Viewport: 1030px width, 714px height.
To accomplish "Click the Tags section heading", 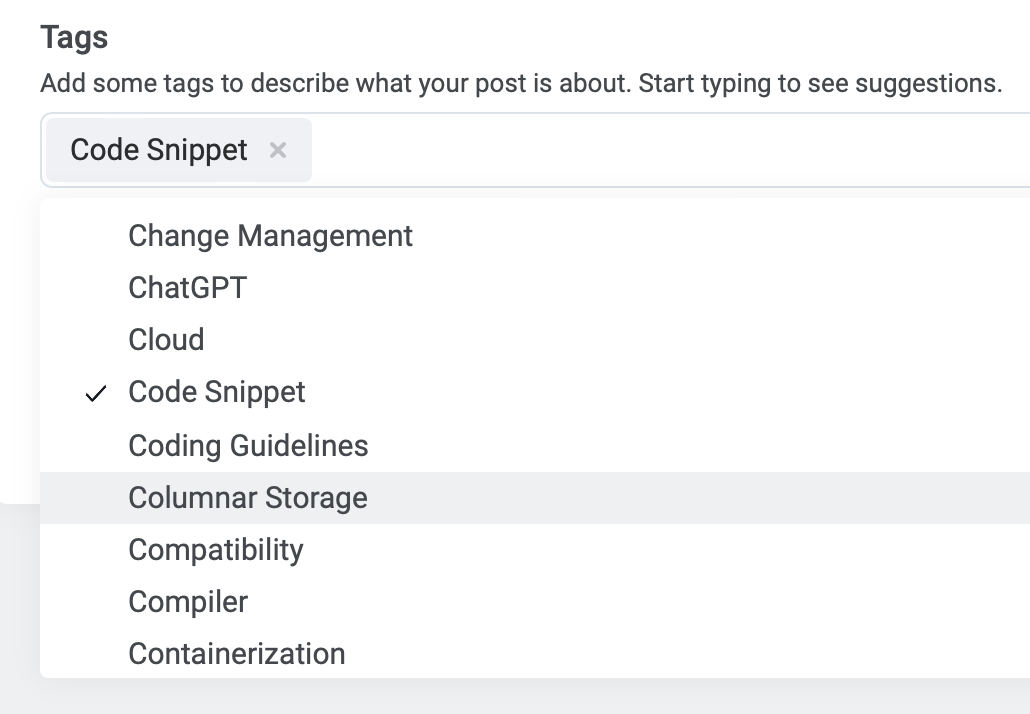I will pos(74,38).
